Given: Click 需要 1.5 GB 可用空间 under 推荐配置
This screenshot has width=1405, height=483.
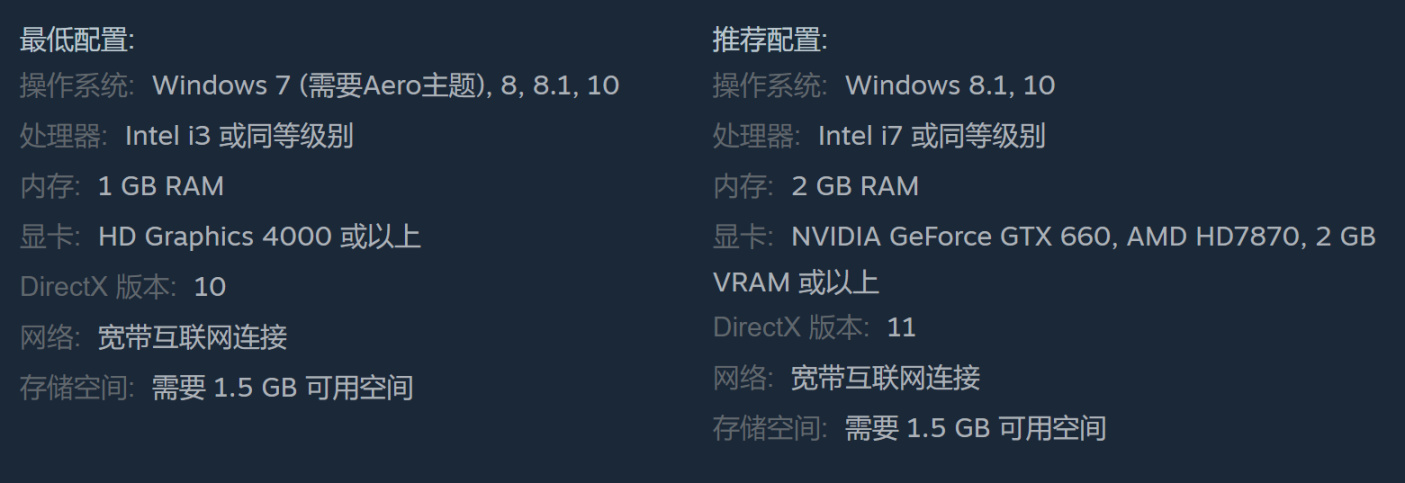Looking at the screenshot, I should pyautogui.click(x=975, y=429).
